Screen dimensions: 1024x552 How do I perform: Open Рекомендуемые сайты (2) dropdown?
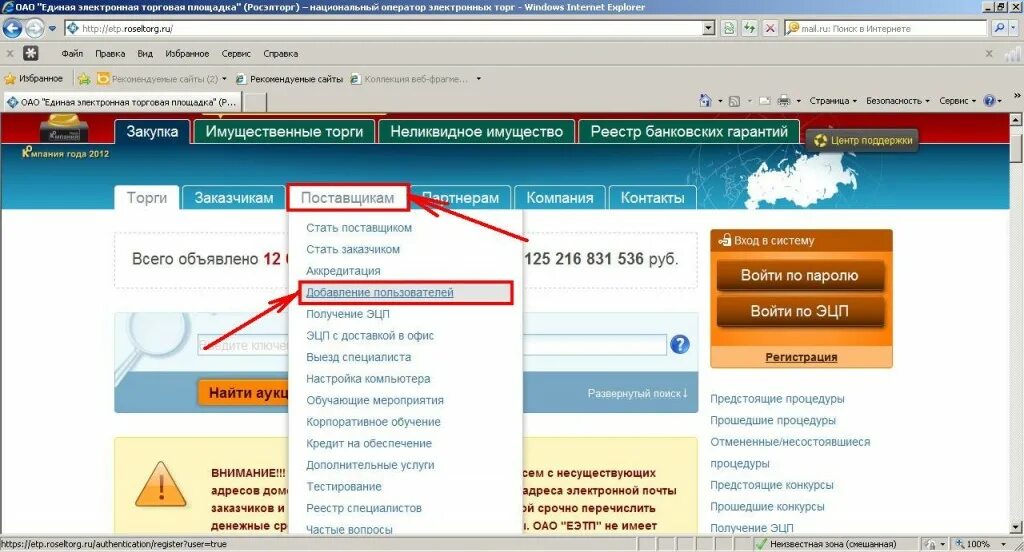[162, 79]
